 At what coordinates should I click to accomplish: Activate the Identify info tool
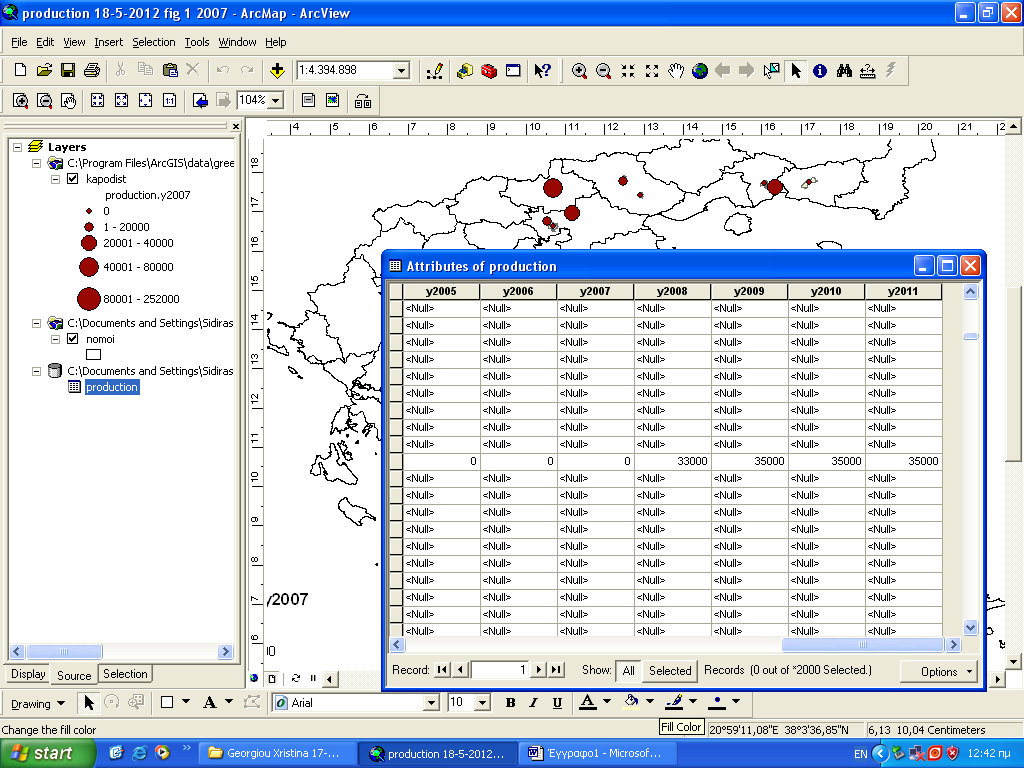820,71
